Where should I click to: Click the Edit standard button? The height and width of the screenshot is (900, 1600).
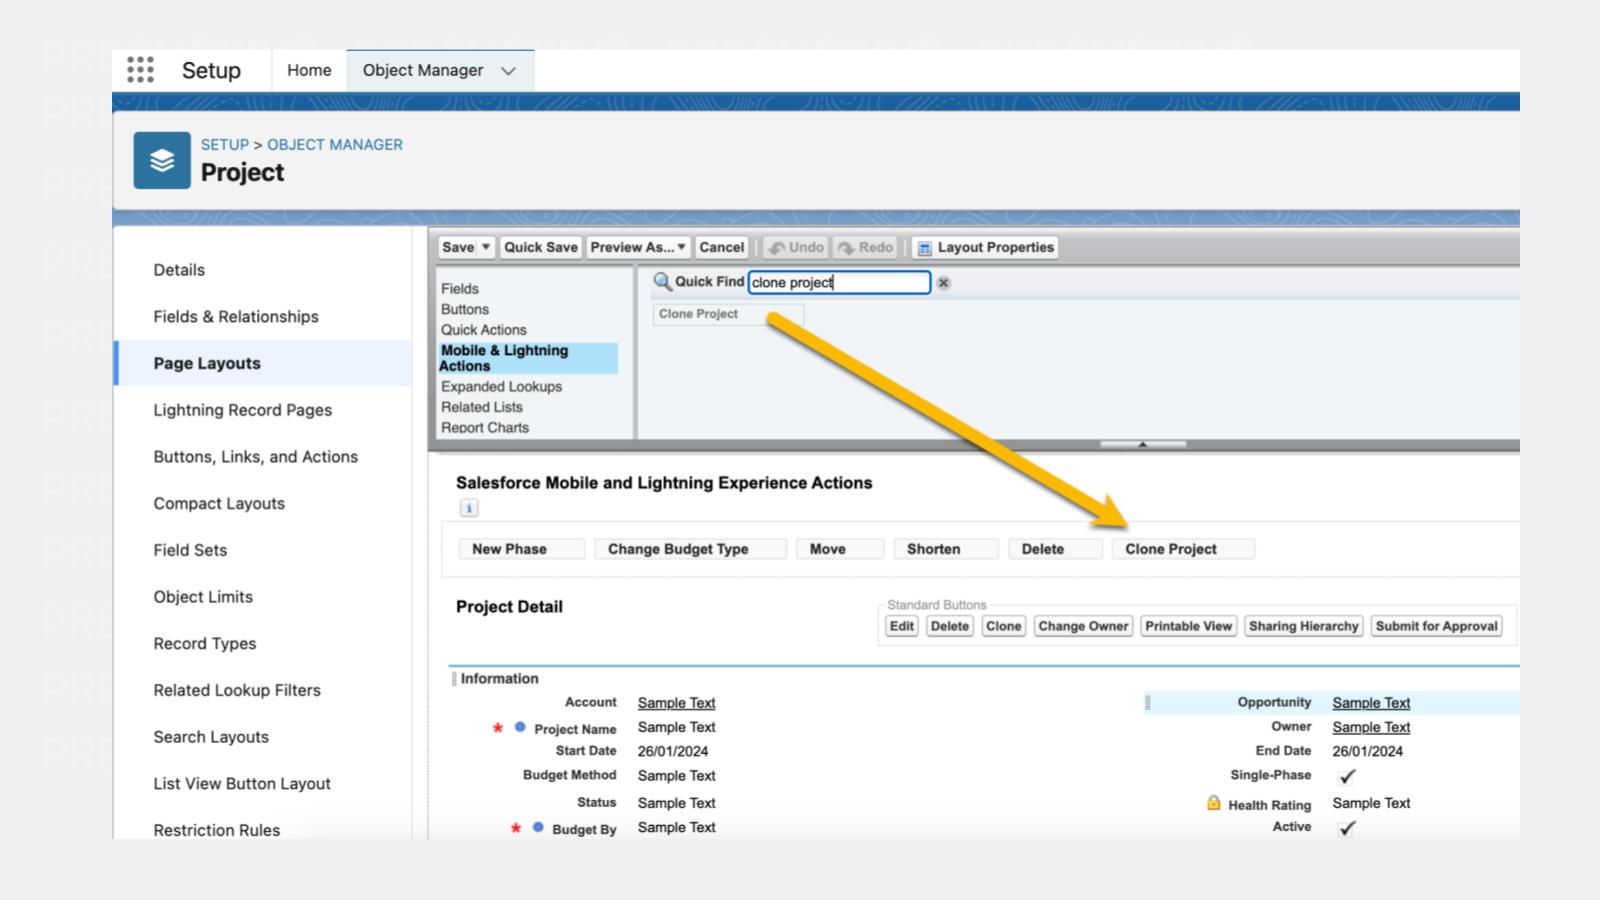coord(902,626)
